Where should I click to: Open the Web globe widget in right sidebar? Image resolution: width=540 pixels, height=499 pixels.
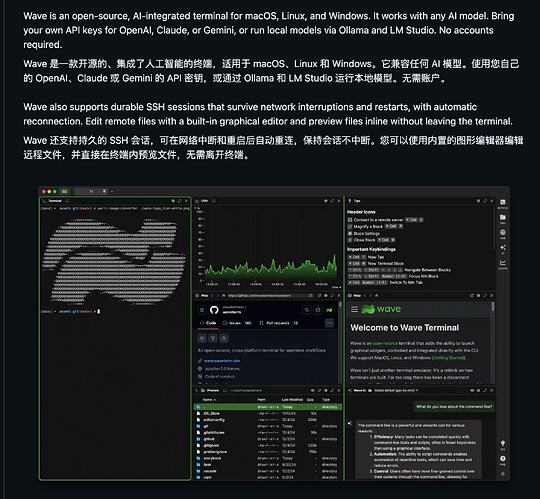502,233
